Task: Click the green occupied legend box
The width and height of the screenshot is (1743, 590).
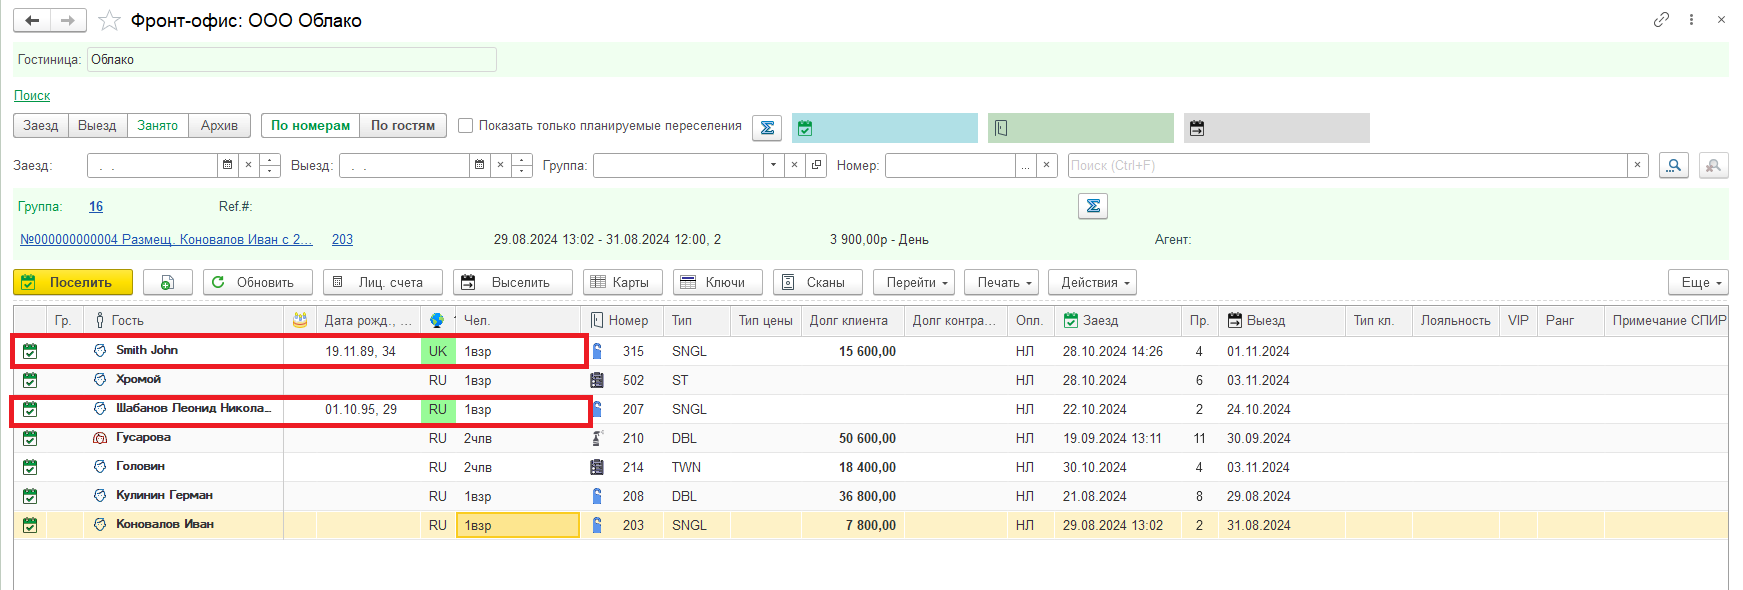Action: (x=1081, y=128)
